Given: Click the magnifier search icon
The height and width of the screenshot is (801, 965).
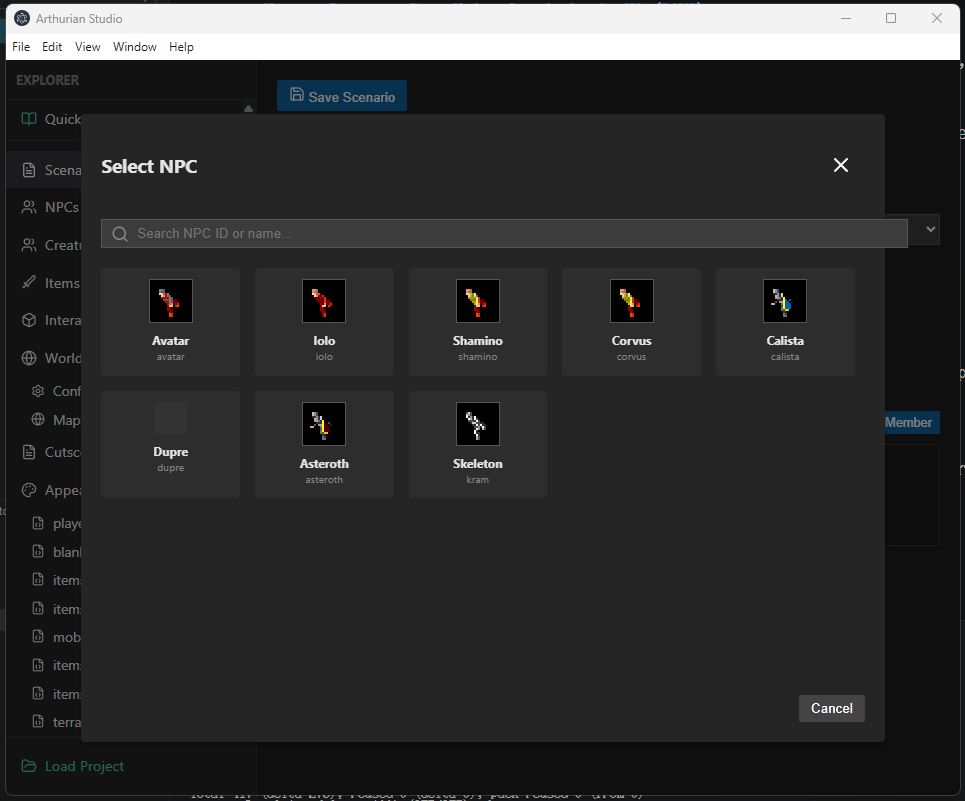Looking at the screenshot, I should tap(120, 234).
